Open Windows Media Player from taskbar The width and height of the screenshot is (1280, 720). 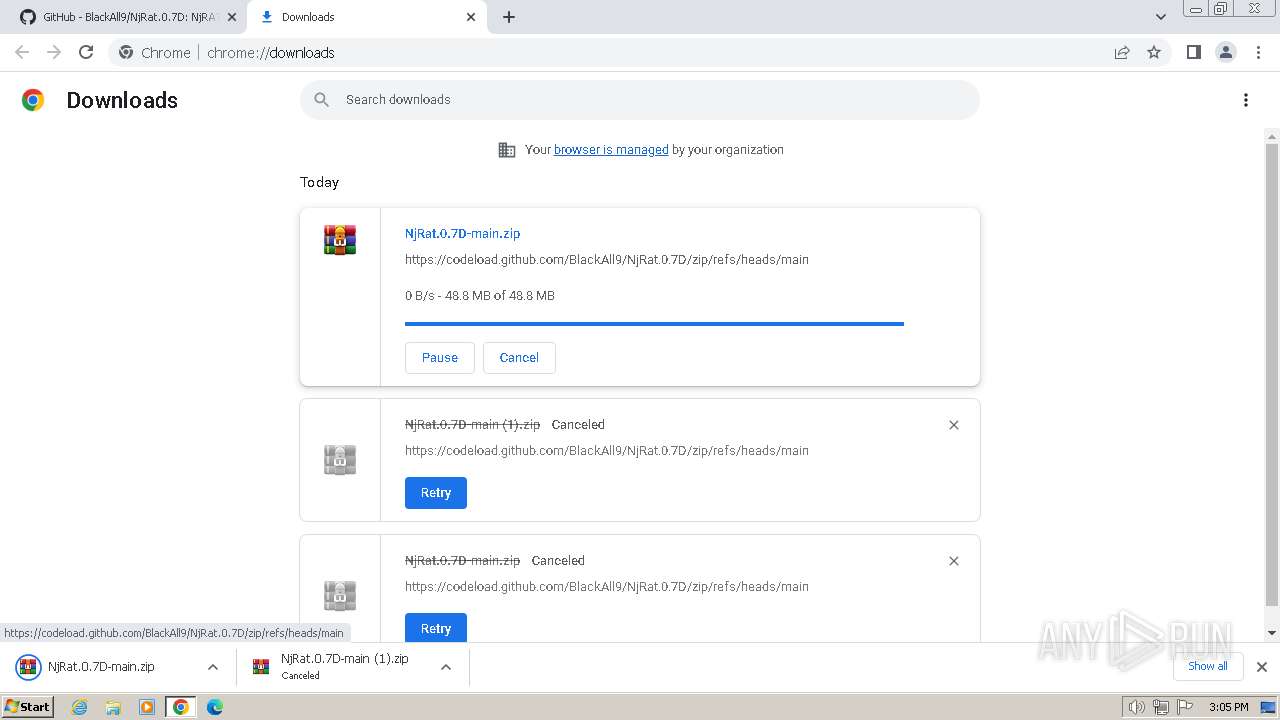147,707
